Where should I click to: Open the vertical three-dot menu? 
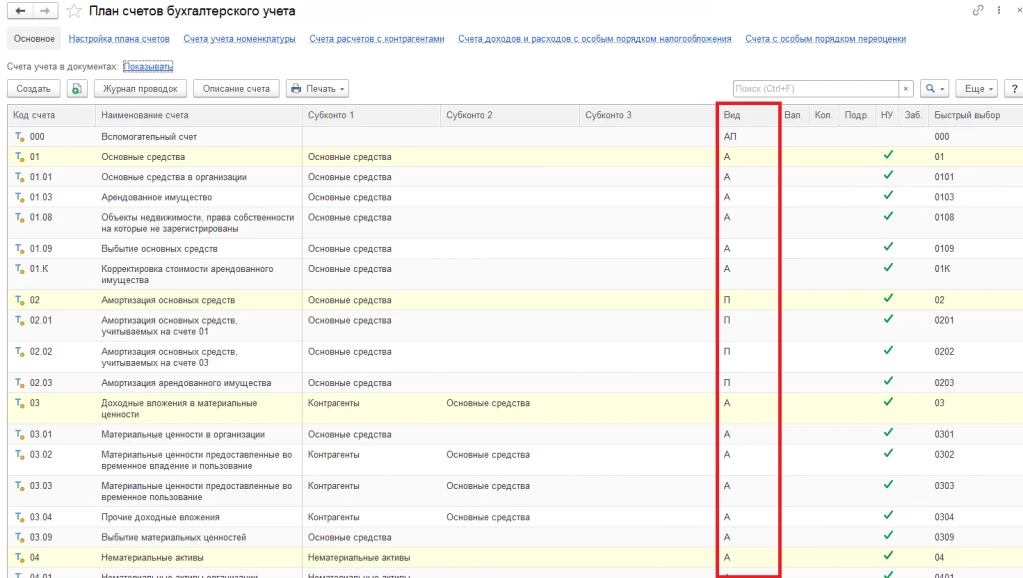pos(999,10)
